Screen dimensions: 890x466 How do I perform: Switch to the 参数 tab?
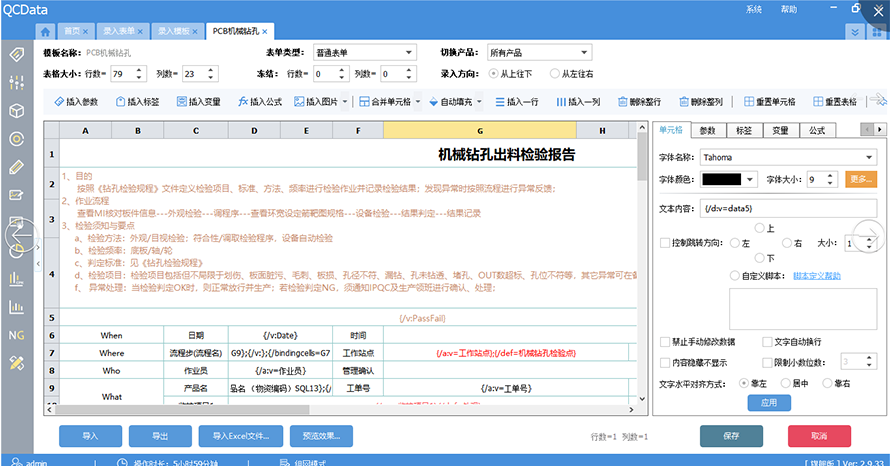[x=707, y=131]
